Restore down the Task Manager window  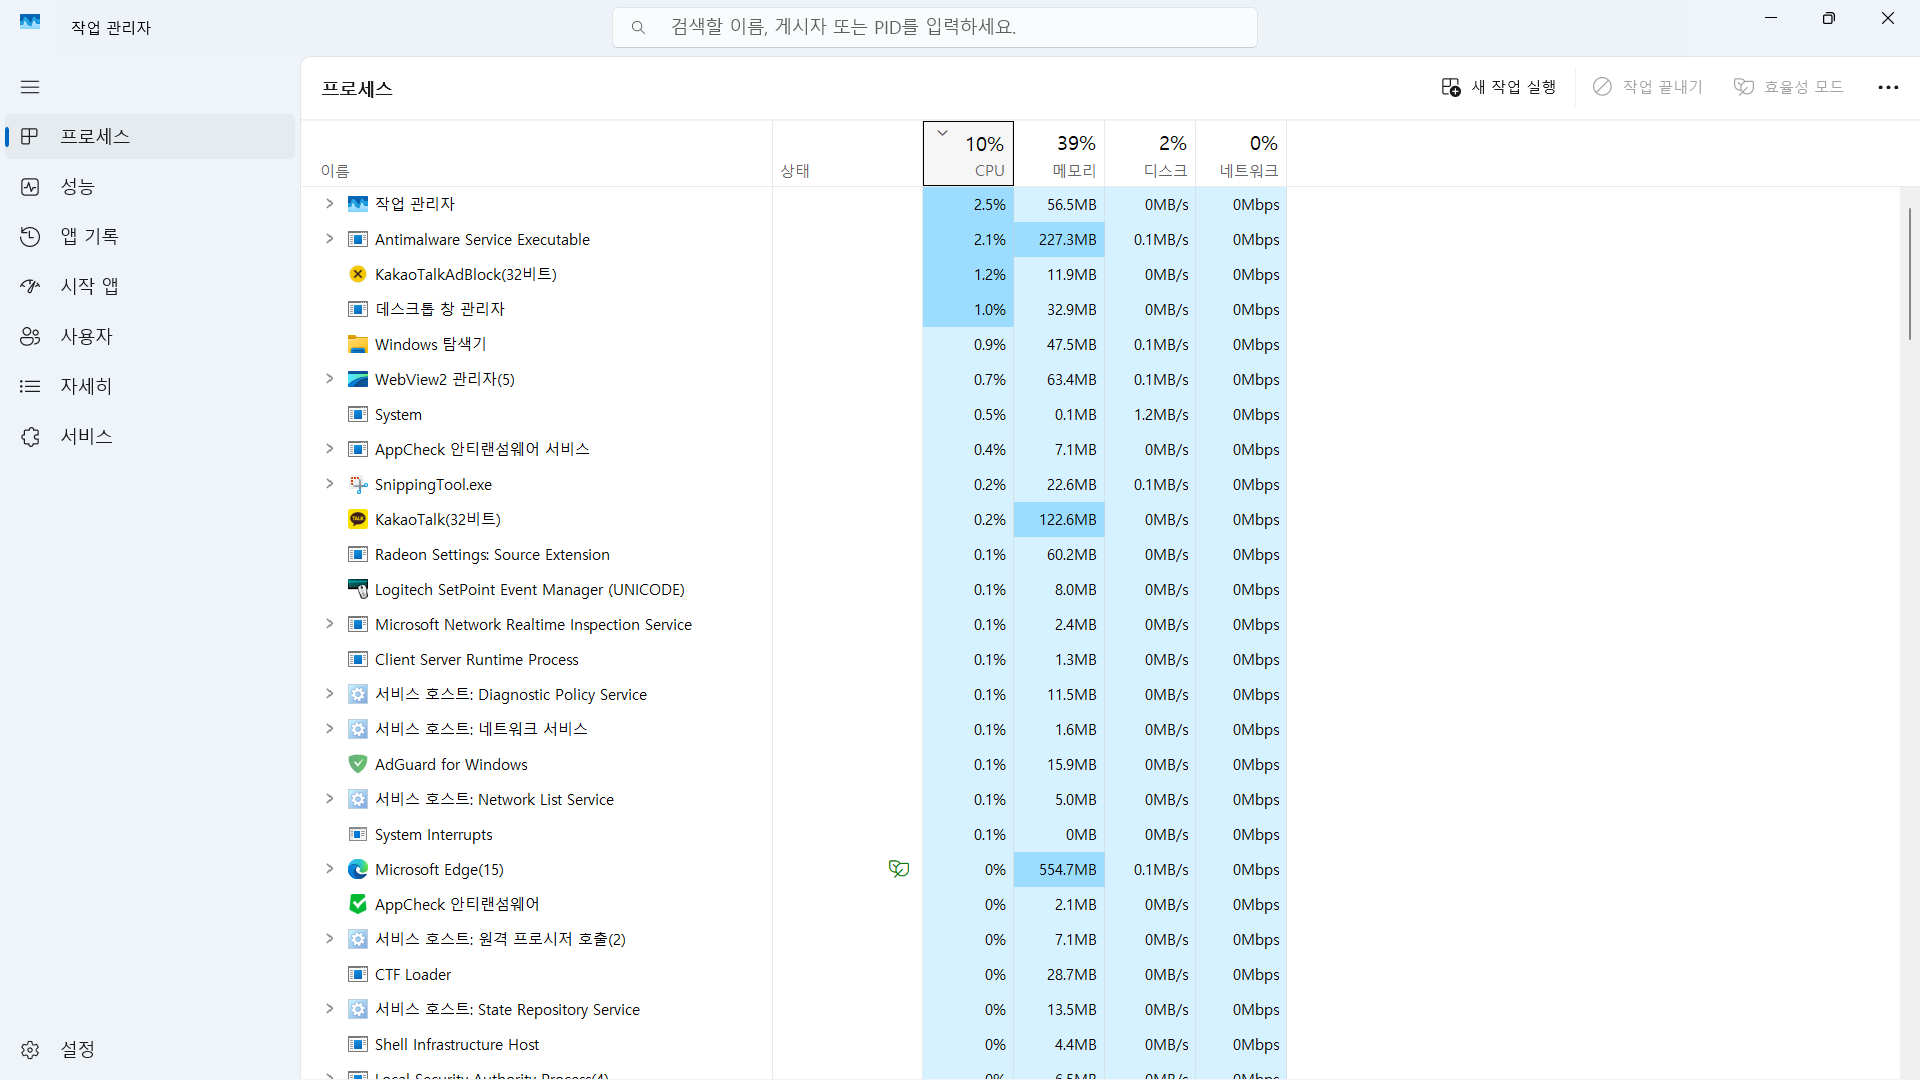click(1829, 18)
